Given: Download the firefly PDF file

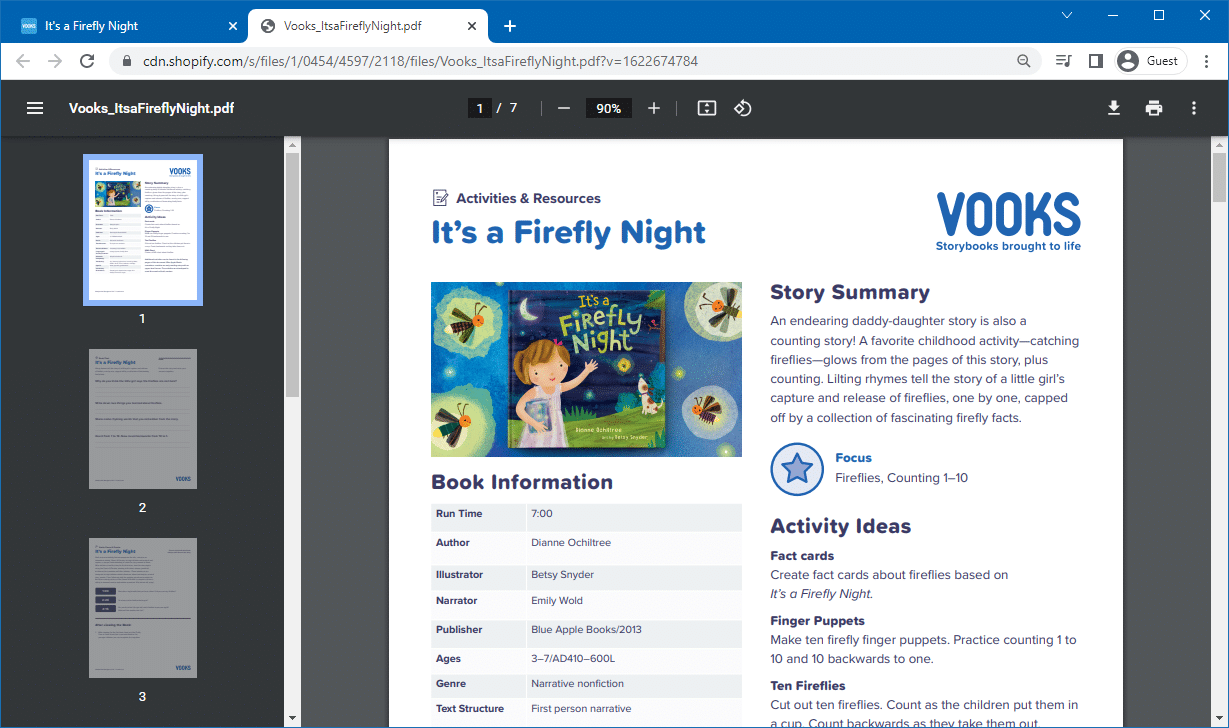Looking at the screenshot, I should click(x=1113, y=108).
